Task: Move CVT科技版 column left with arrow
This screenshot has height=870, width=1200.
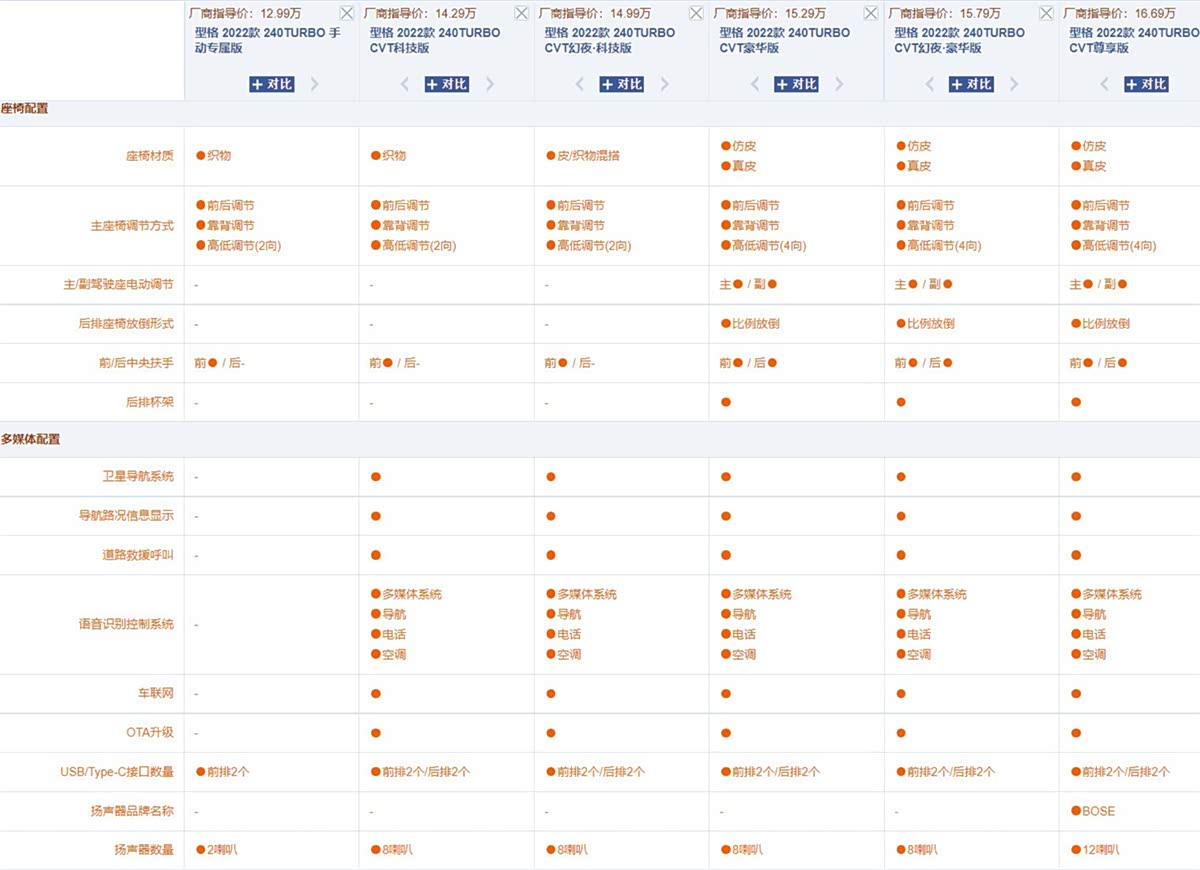Action: [406, 84]
